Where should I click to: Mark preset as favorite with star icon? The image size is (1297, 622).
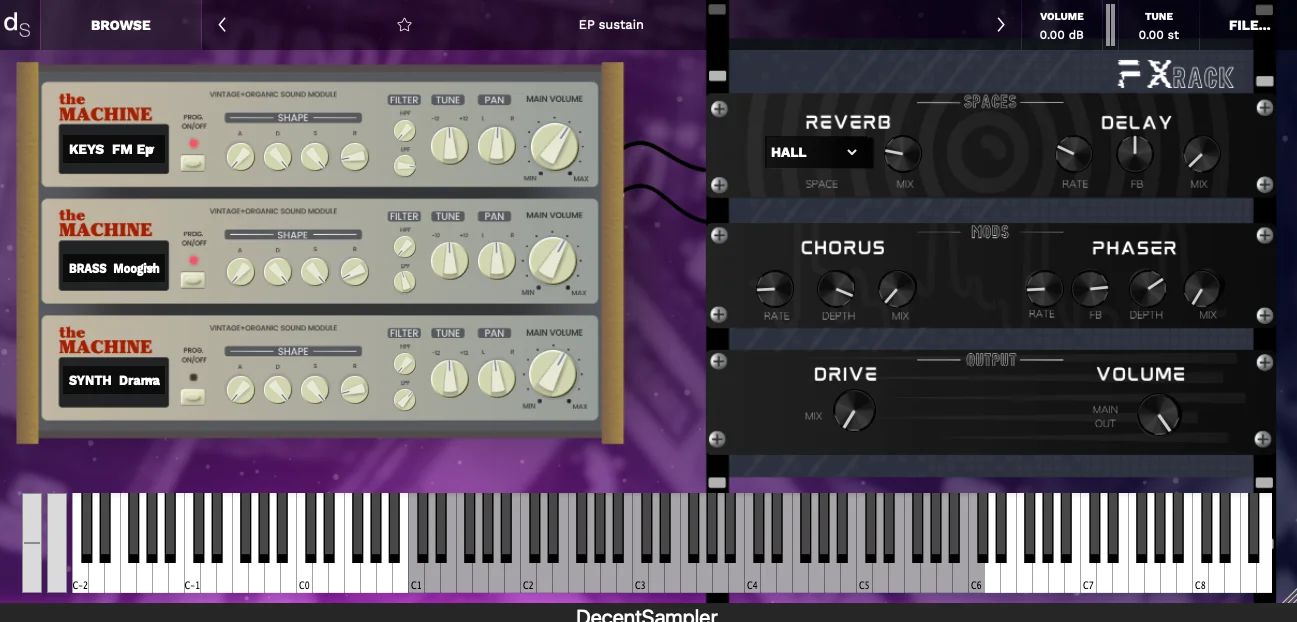click(x=404, y=25)
